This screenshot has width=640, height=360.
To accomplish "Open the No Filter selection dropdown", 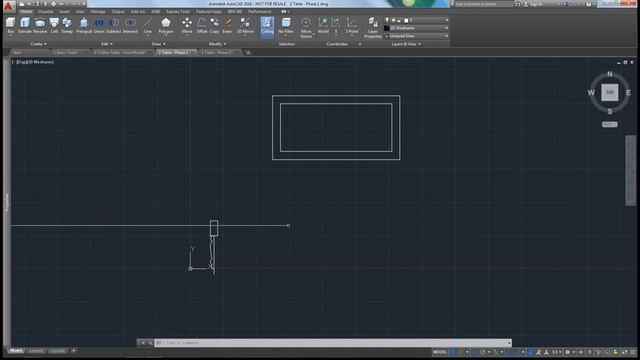I will [x=286, y=26].
